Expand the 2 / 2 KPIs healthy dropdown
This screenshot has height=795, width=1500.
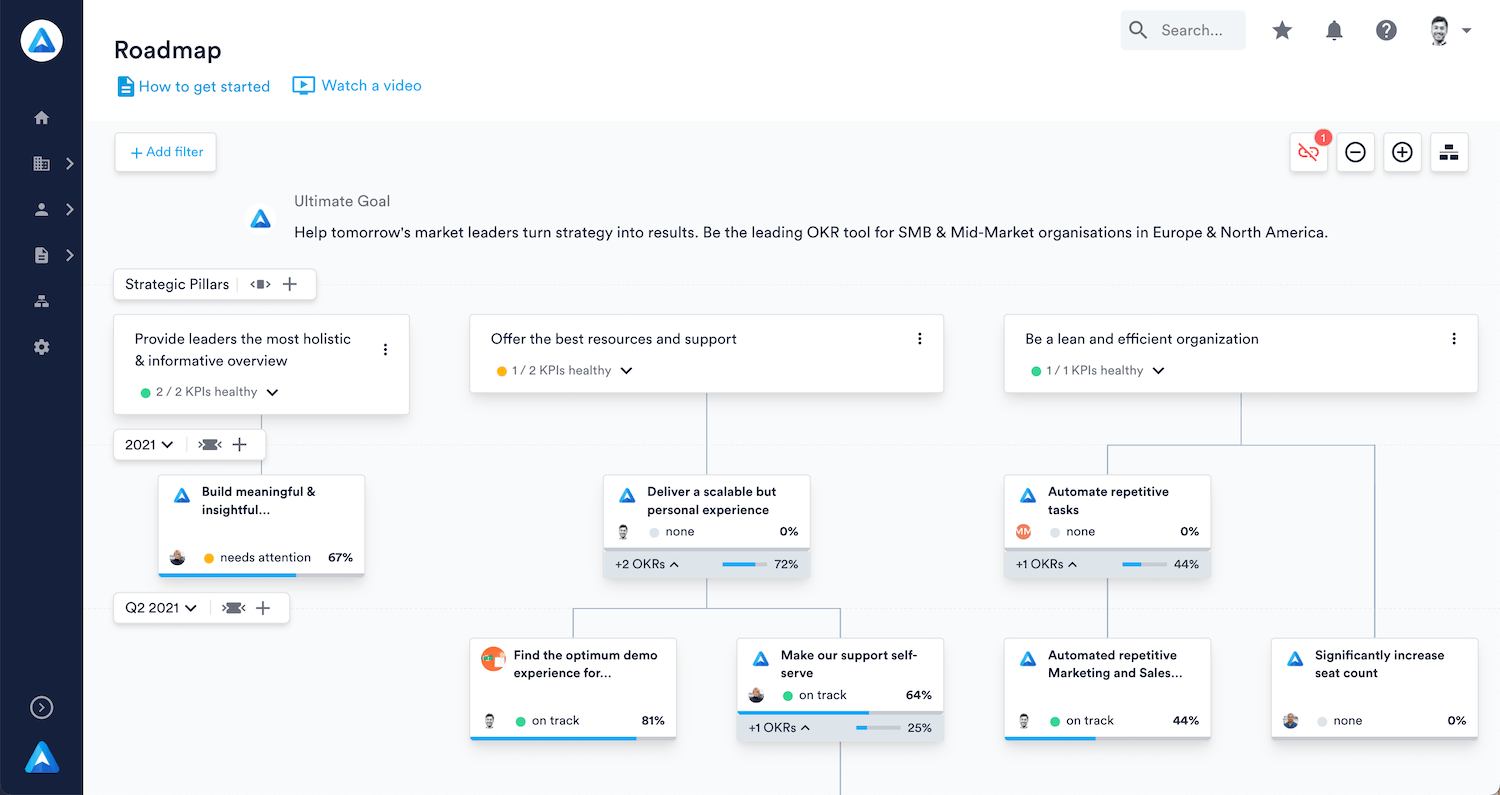tap(272, 392)
